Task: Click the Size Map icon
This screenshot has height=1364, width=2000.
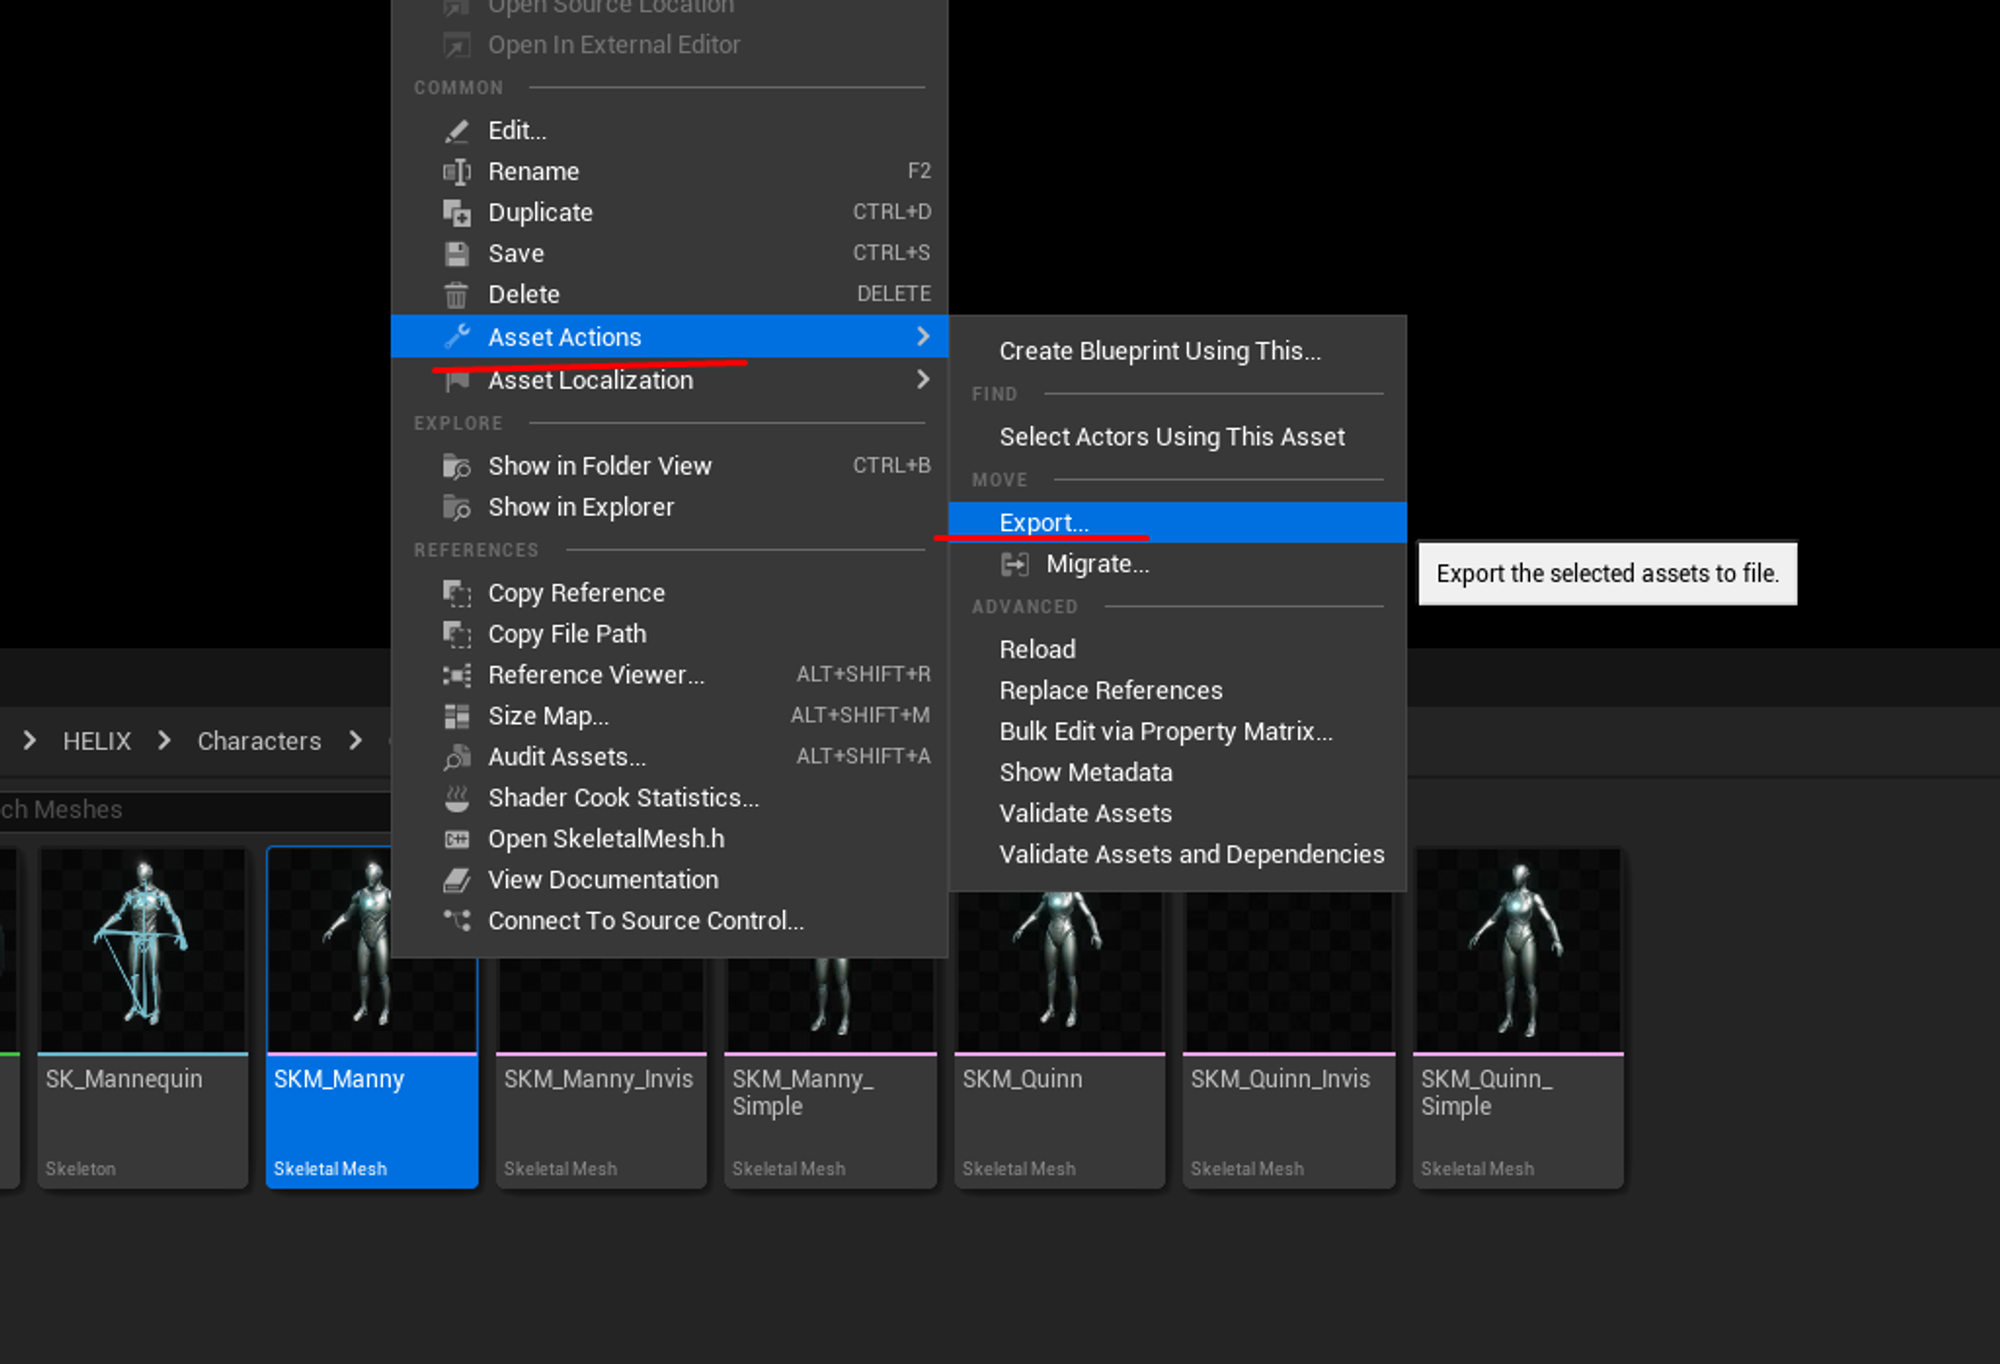Action: click(x=457, y=717)
